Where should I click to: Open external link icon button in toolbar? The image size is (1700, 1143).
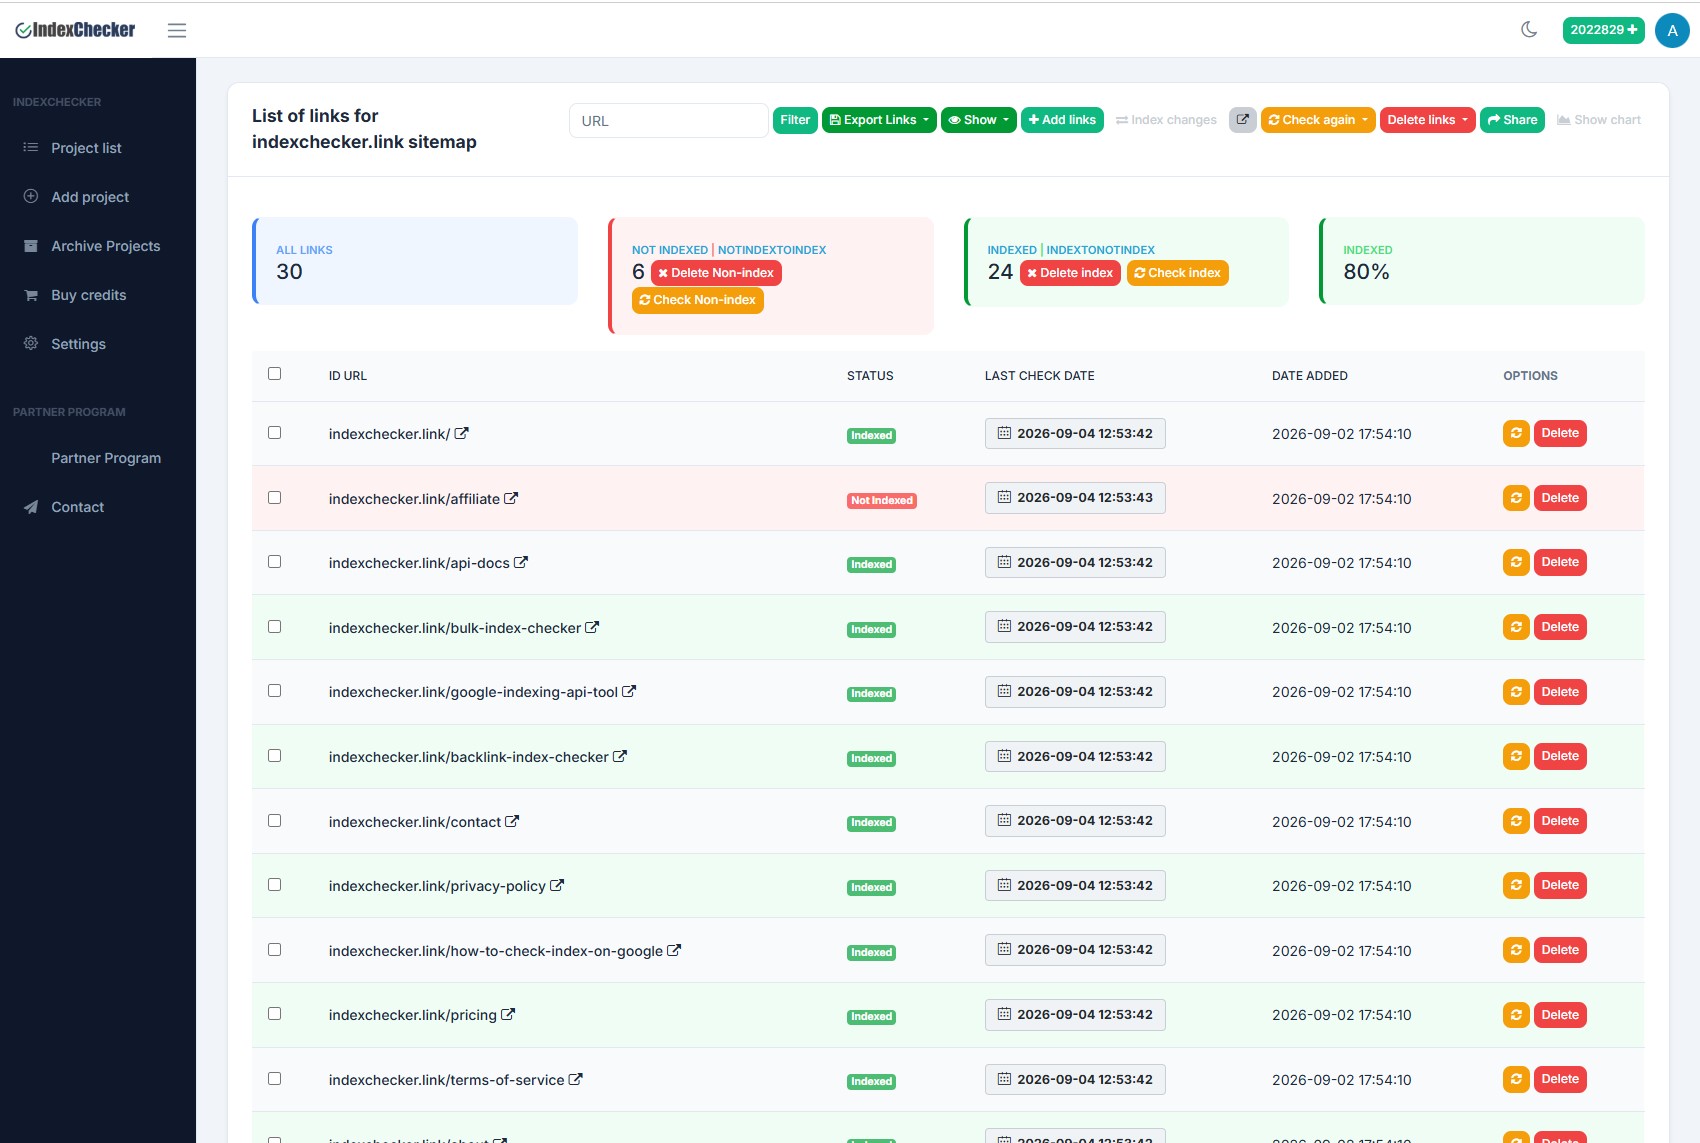pos(1242,120)
